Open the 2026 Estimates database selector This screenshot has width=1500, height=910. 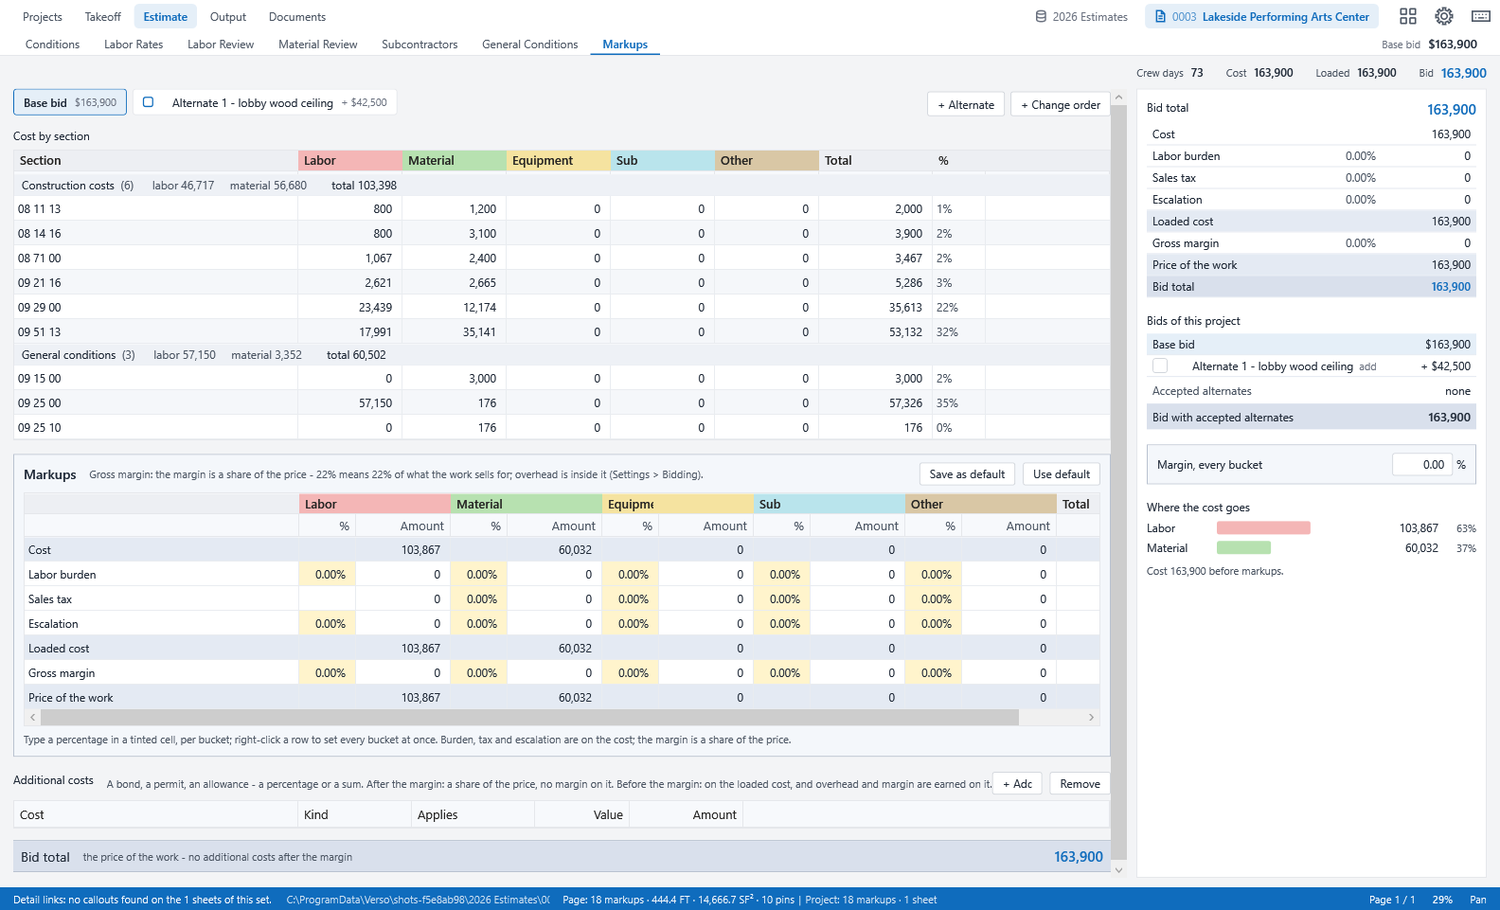coord(1081,17)
